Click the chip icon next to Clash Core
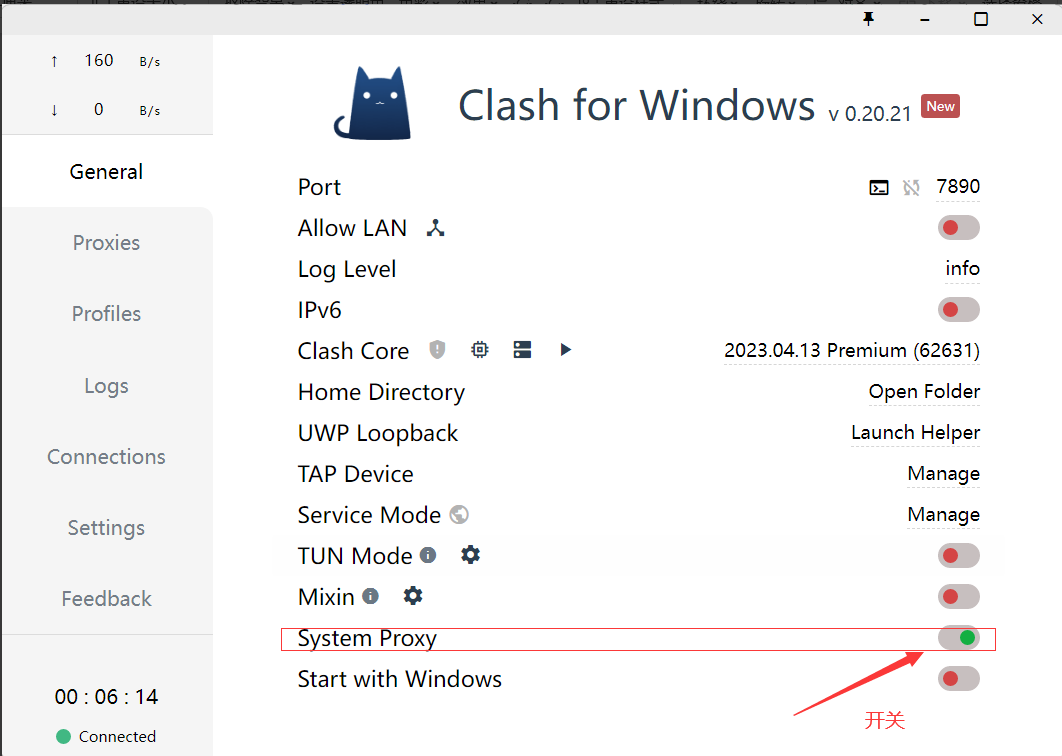The width and height of the screenshot is (1062, 756). click(480, 350)
